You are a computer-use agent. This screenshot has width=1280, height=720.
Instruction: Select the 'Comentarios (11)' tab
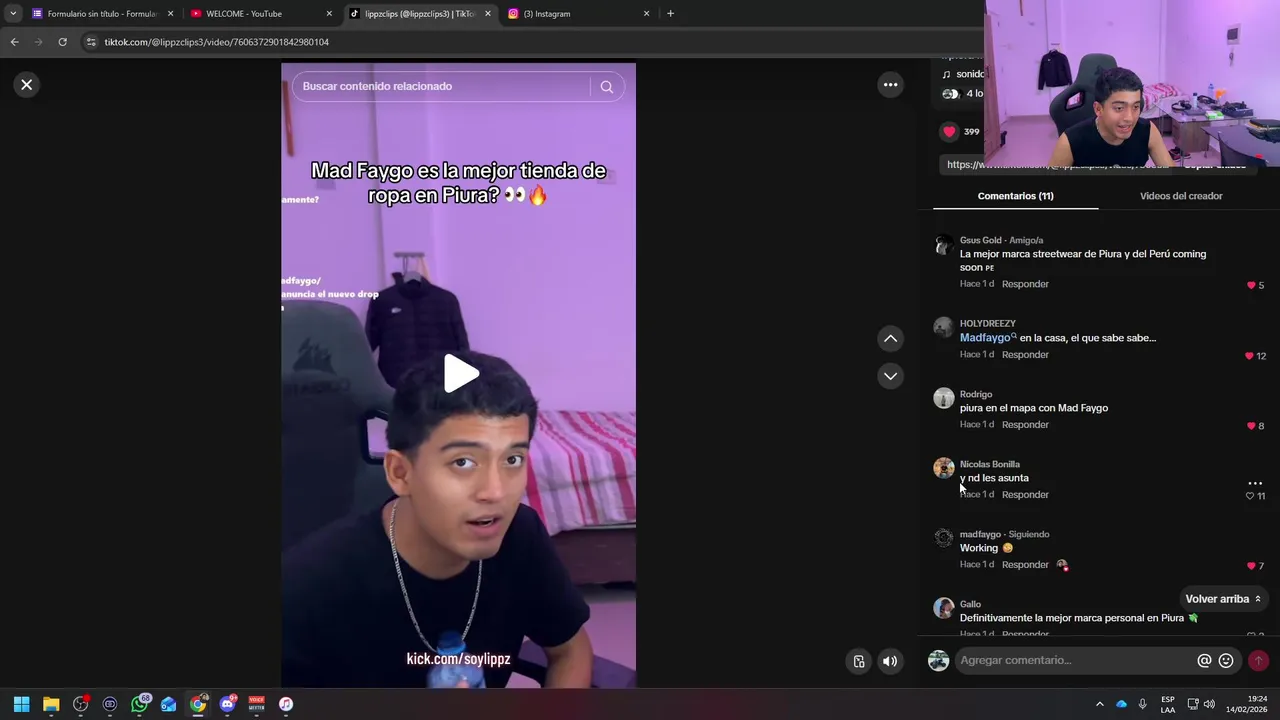(x=1015, y=196)
